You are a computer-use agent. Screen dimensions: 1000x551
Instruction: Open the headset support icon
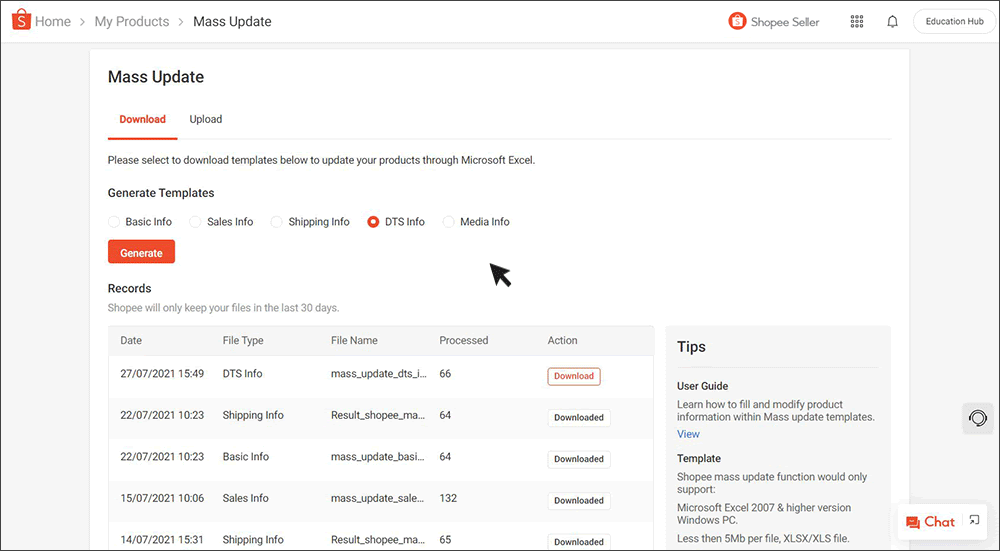pos(978,418)
